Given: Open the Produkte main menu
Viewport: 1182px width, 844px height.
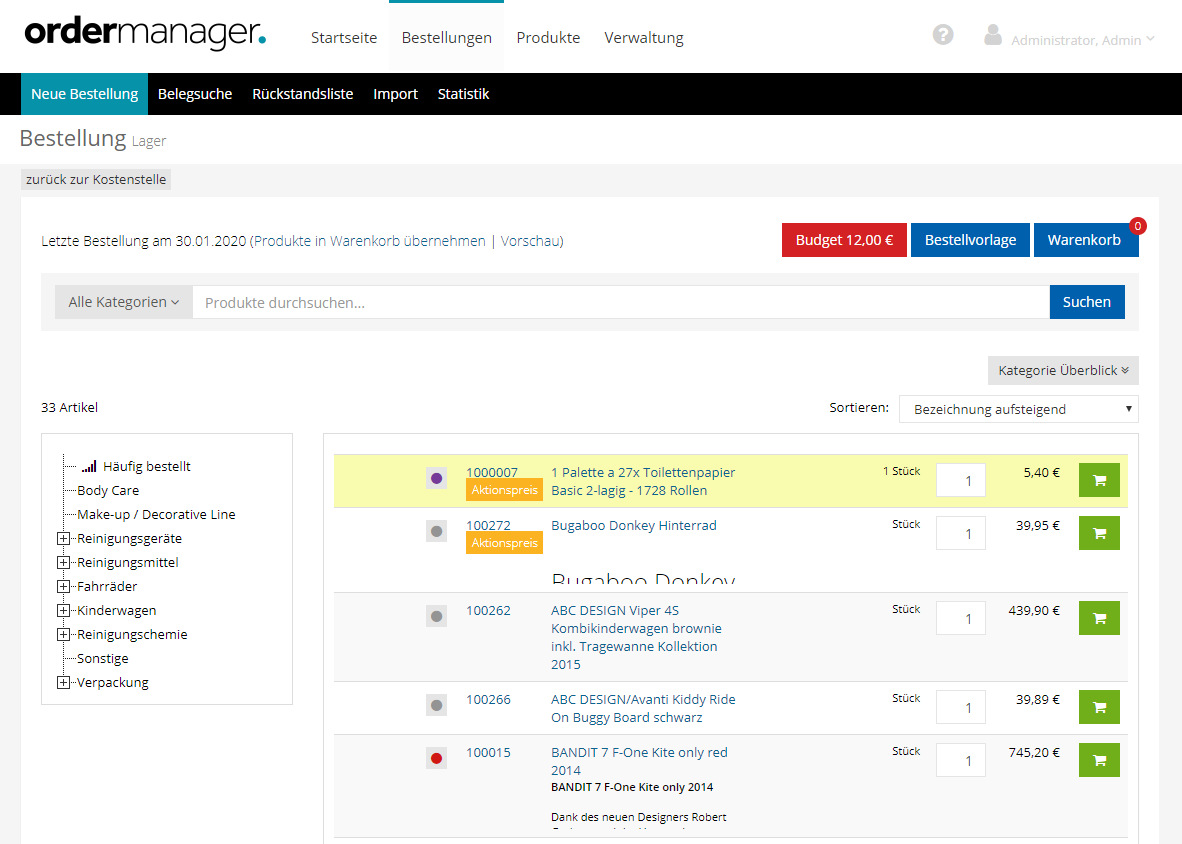Looking at the screenshot, I should 548,38.
